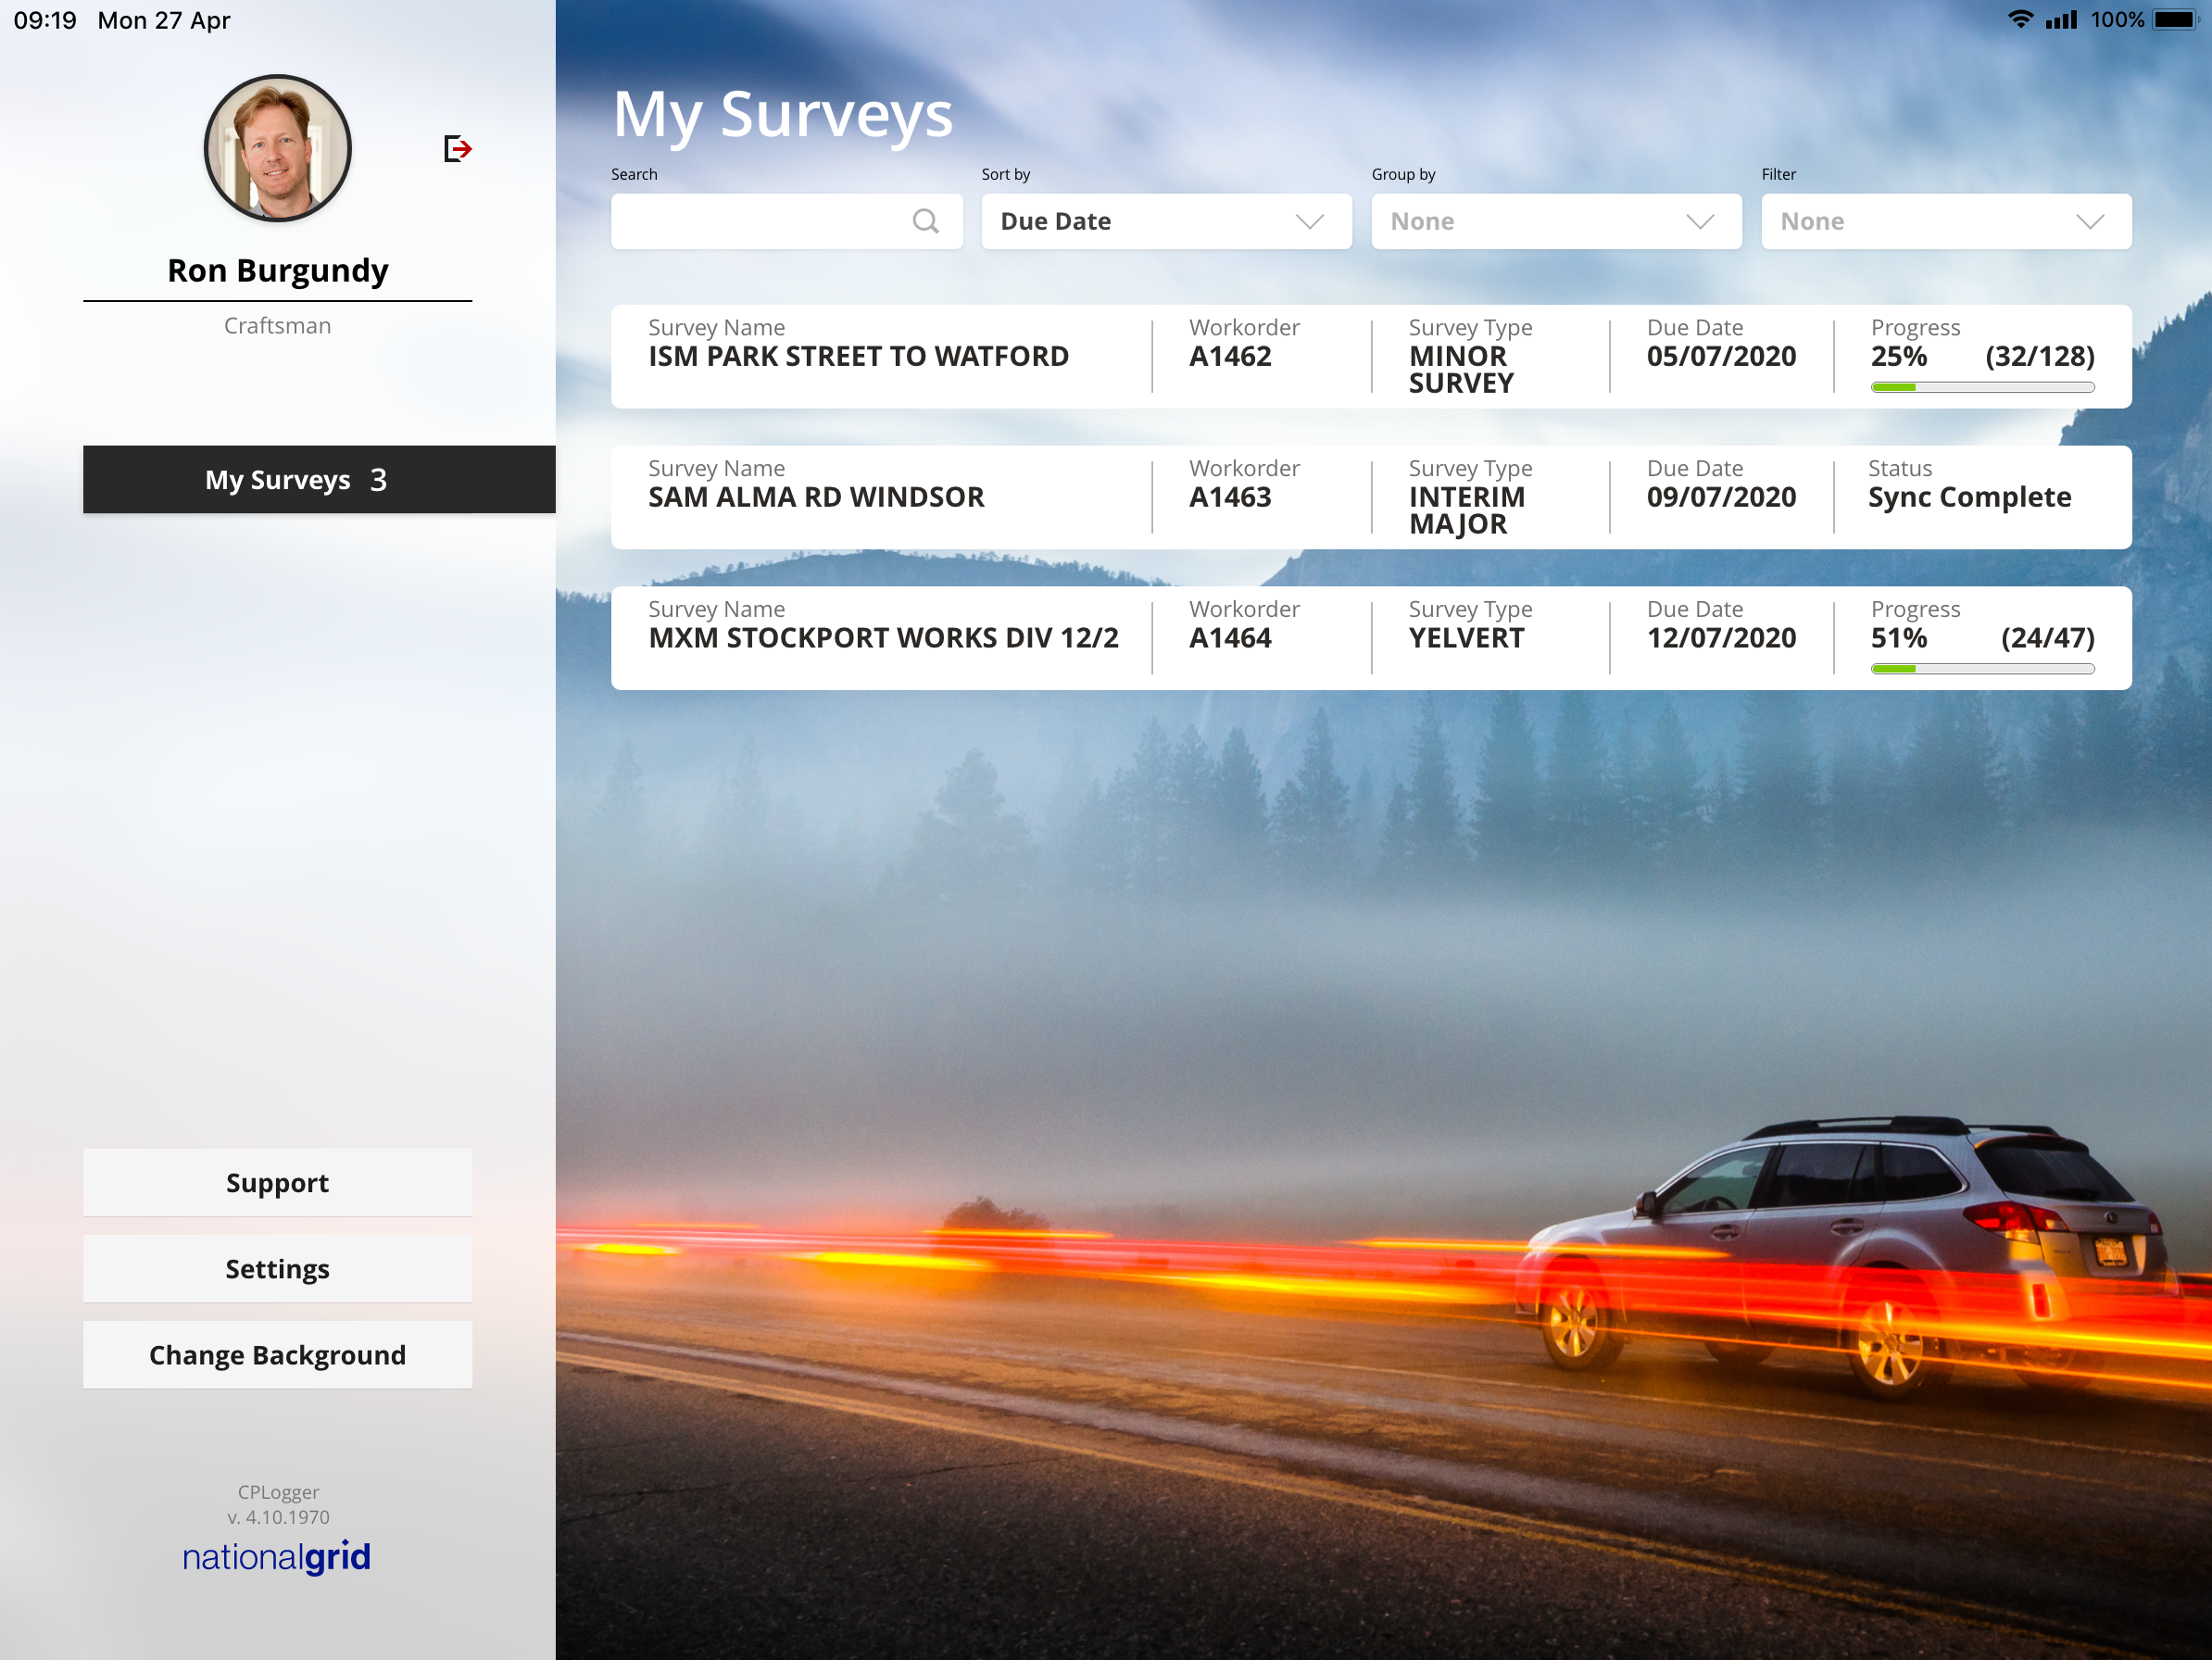2212x1660 pixels.
Task: Open SAM ALMA RD WINDSOR survey
Action: coord(816,497)
